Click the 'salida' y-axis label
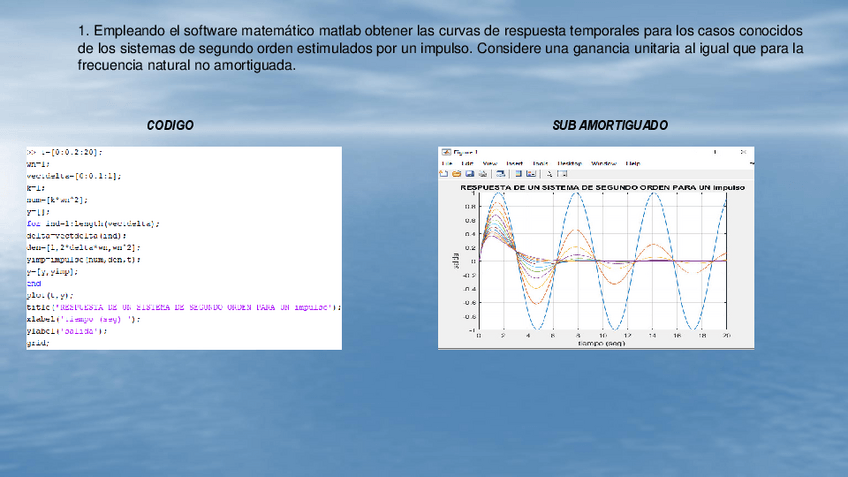 click(455, 261)
